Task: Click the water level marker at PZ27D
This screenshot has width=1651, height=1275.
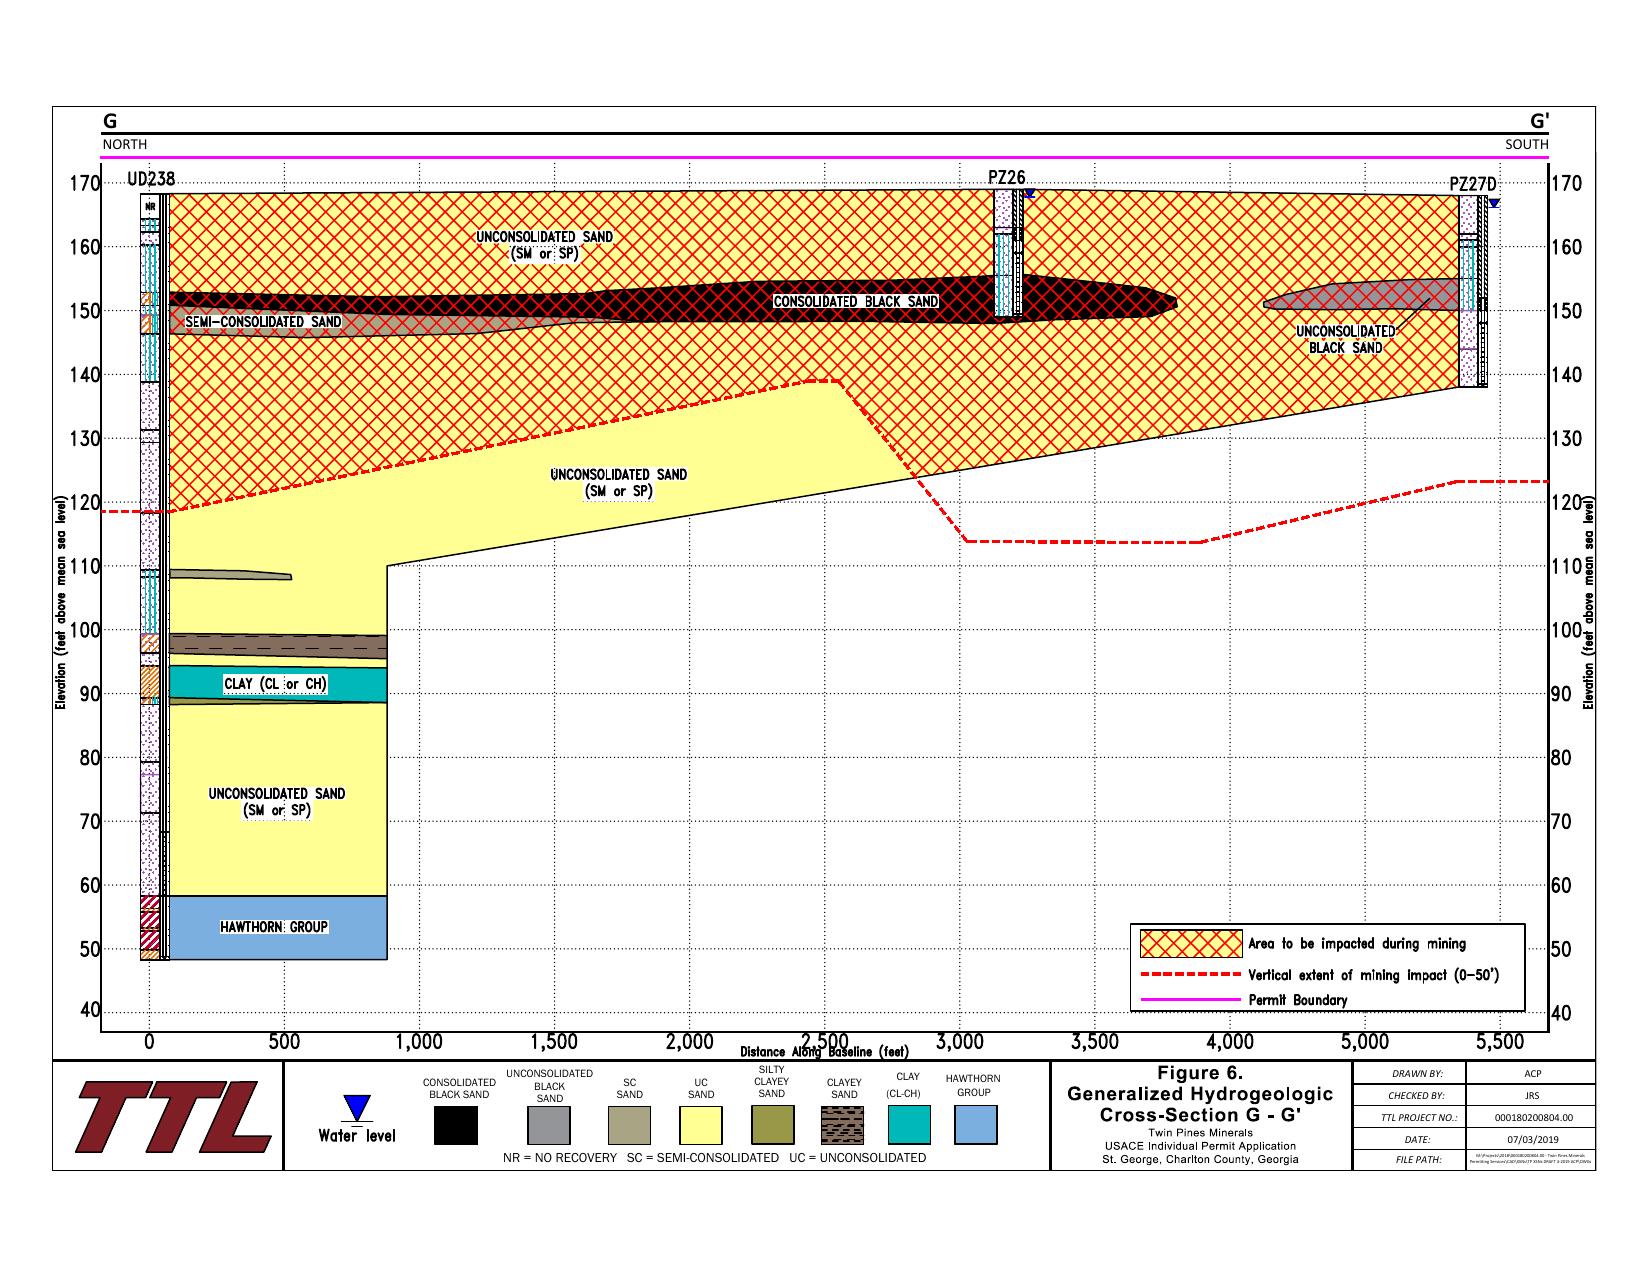Action: click(1494, 202)
